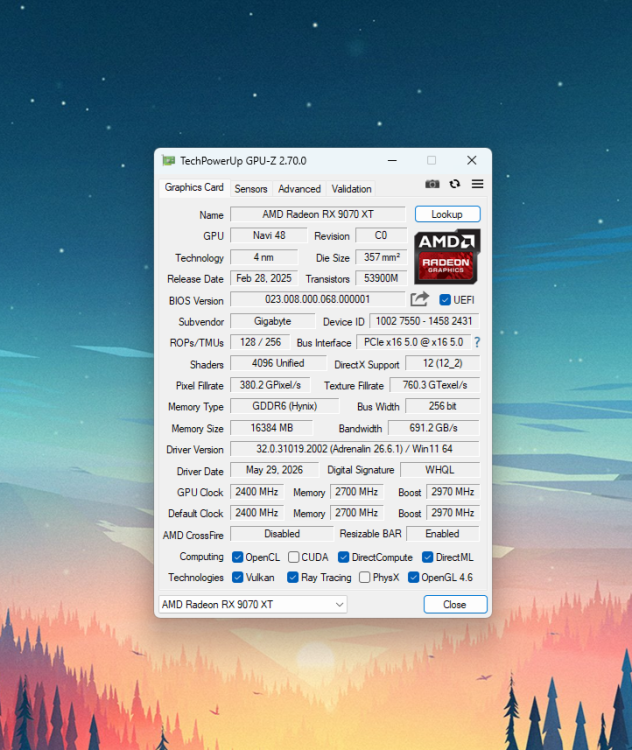The image size is (632, 750).
Task: Click Bus Width value '256 bit'
Action: coord(443,406)
